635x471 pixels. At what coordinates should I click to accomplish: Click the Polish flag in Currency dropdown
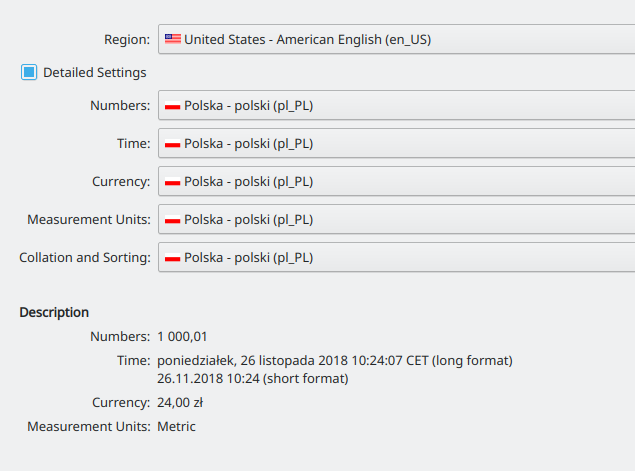pyautogui.click(x=173, y=181)
